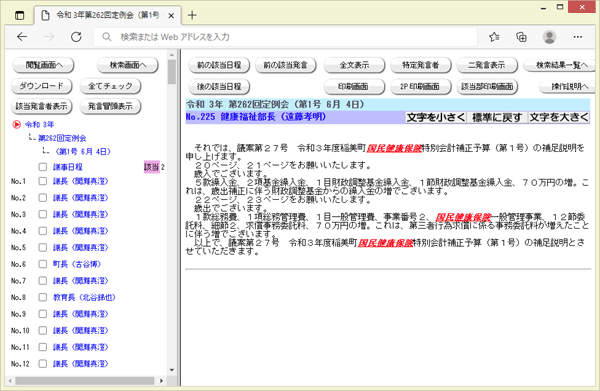This screenshot has height=391, width=600.
Task: Focus the search or web address field
Action: coord(285,37)
